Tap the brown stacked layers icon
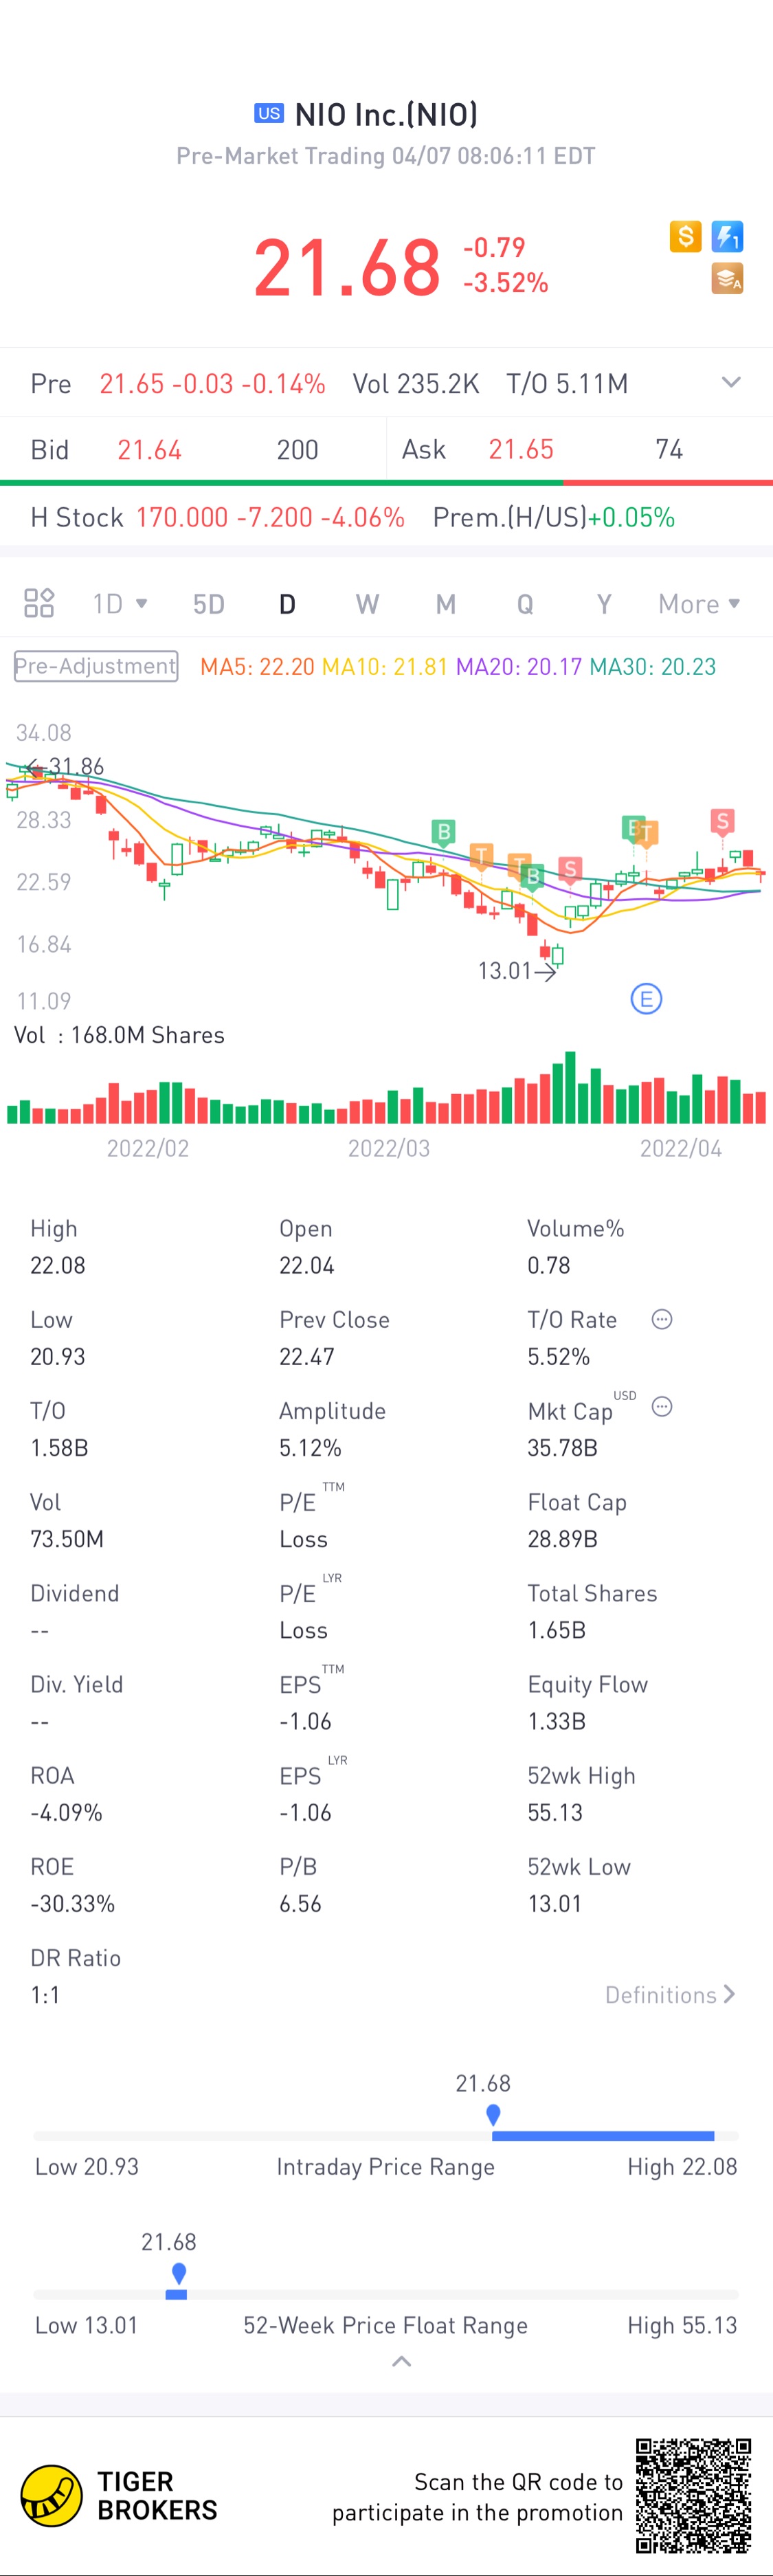The width and height of the screenshot is (773, 2576). click(x=727, y=279)
